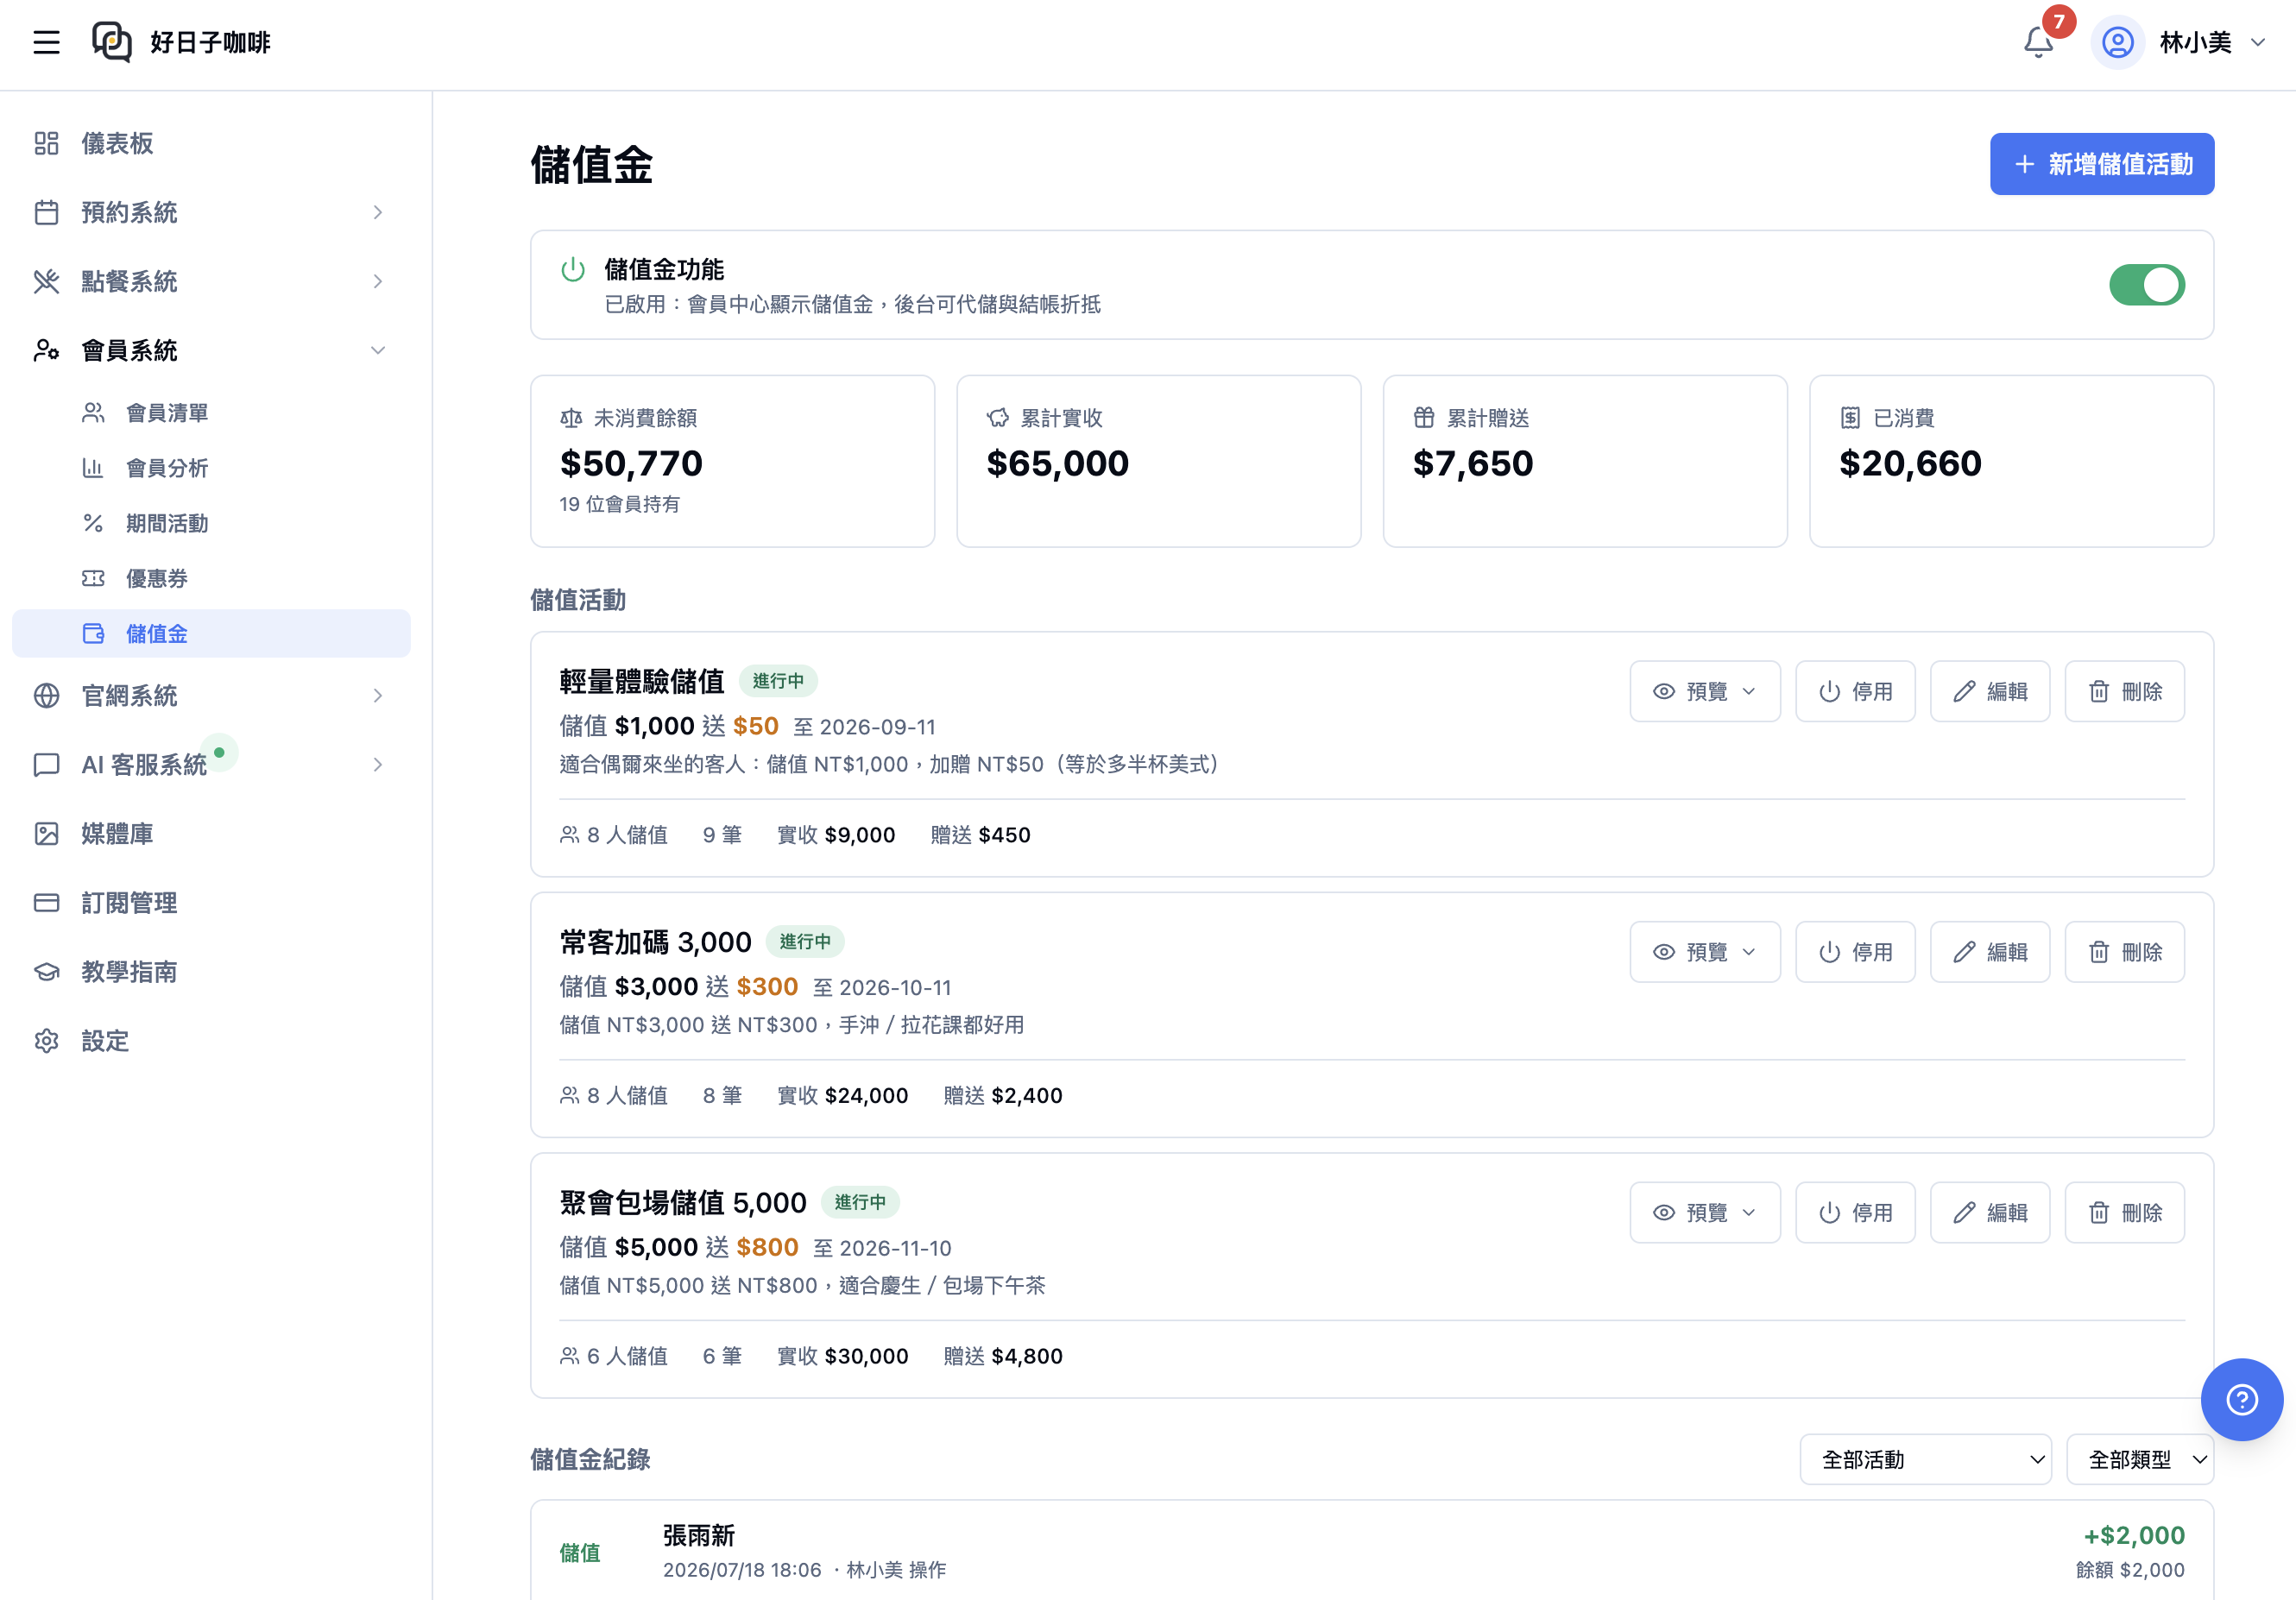Click the 進行中 badge on 輕量體驗儲值
2296x1600 pixels.
click(x=778, y=681)
